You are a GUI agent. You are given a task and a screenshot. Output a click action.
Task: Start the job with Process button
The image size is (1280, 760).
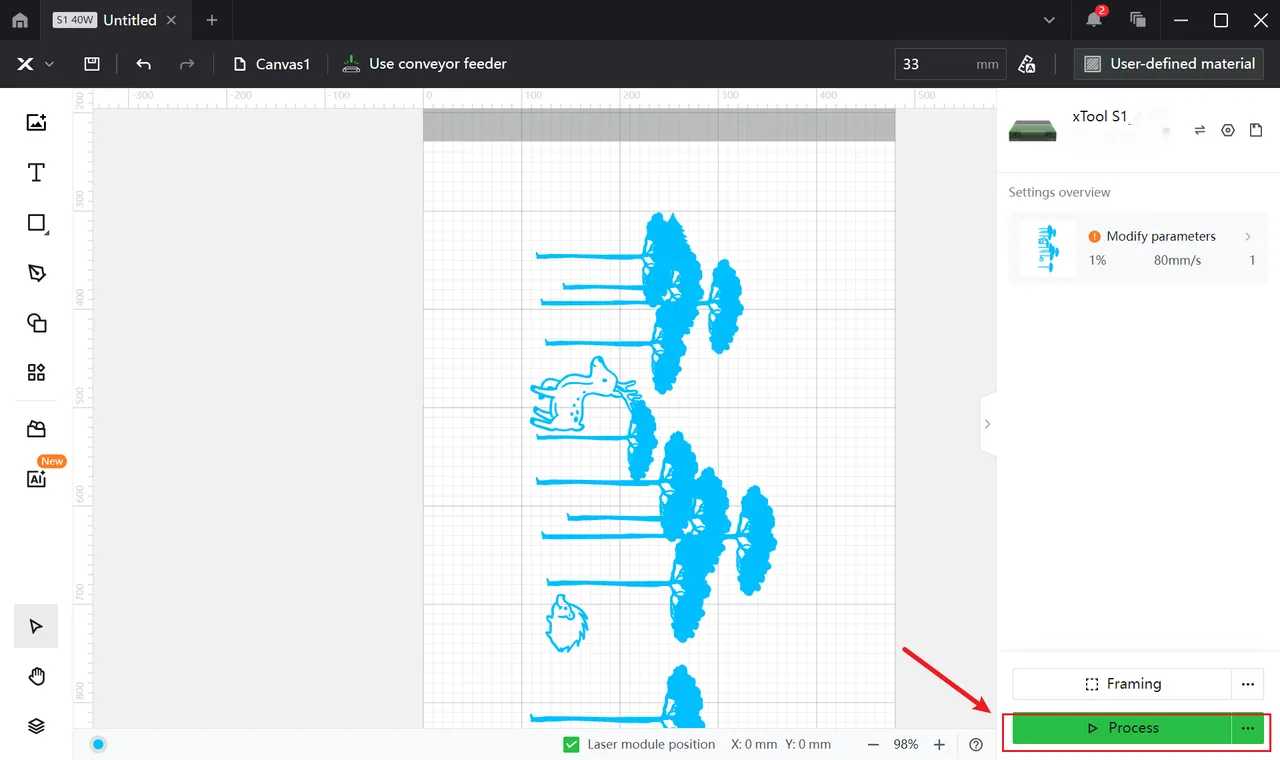click(x=1122, y=728)
